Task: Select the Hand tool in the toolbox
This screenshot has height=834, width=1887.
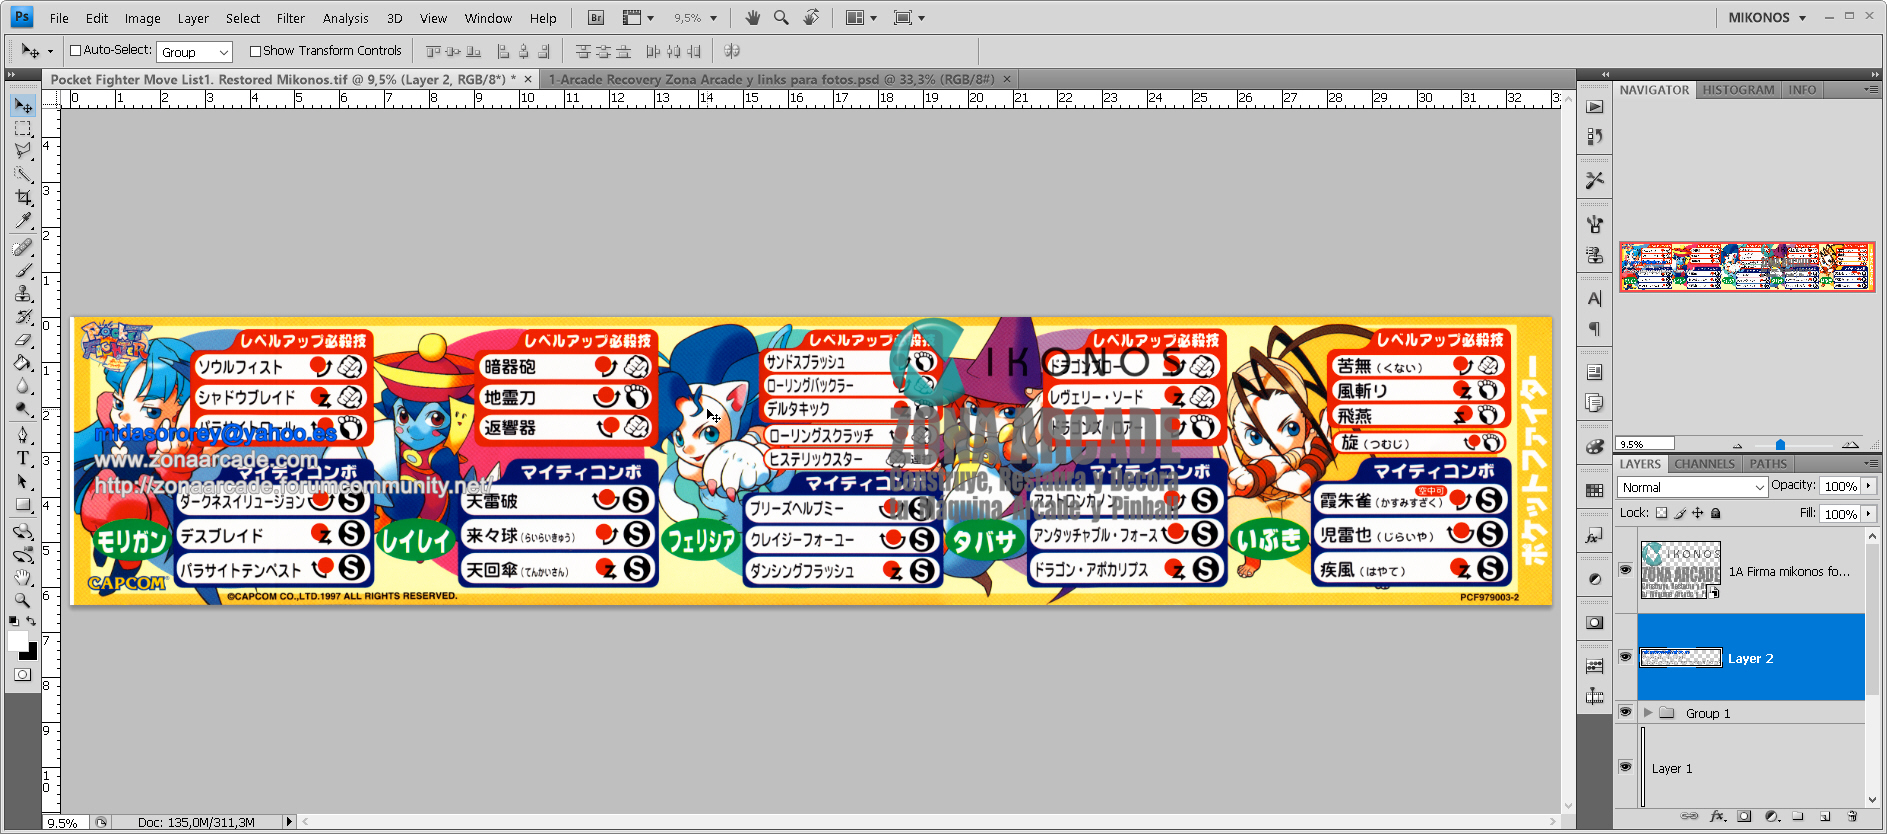Action: point(23,577)
